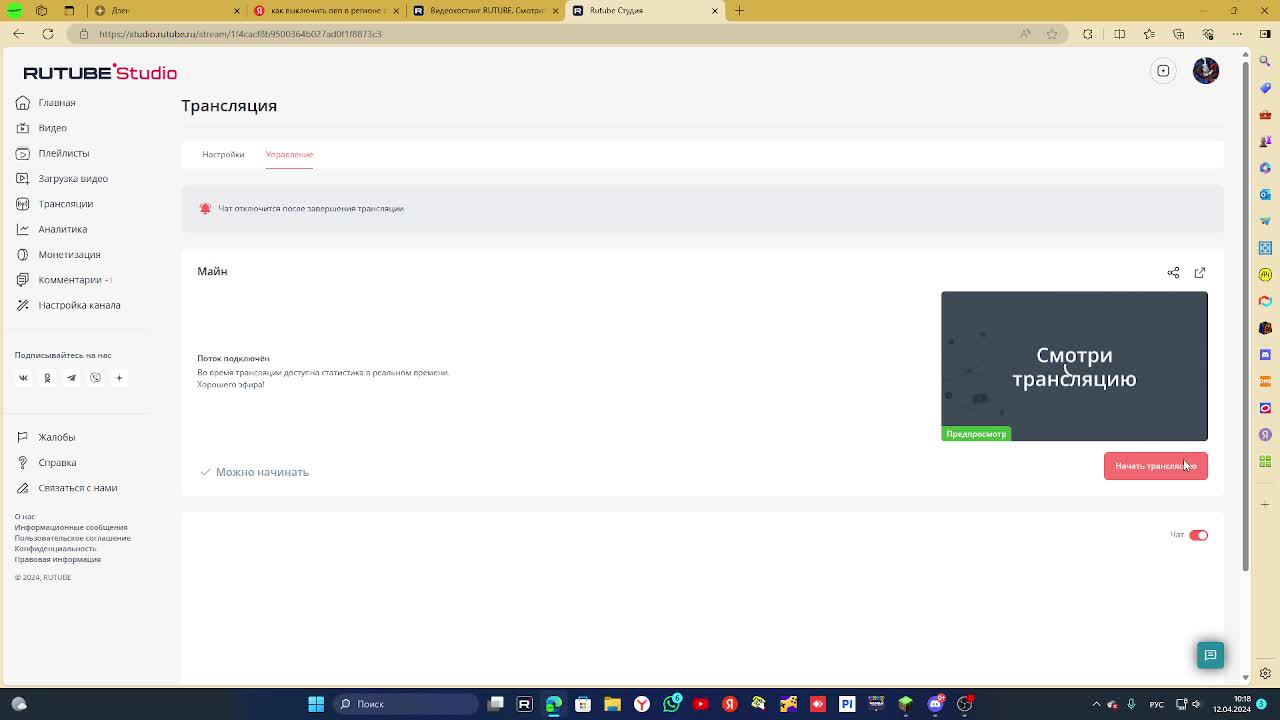The height and width of the screenshot is (720, 1280).
Task: Switch to the Настройки tab
Action: [x=223, y=154]
